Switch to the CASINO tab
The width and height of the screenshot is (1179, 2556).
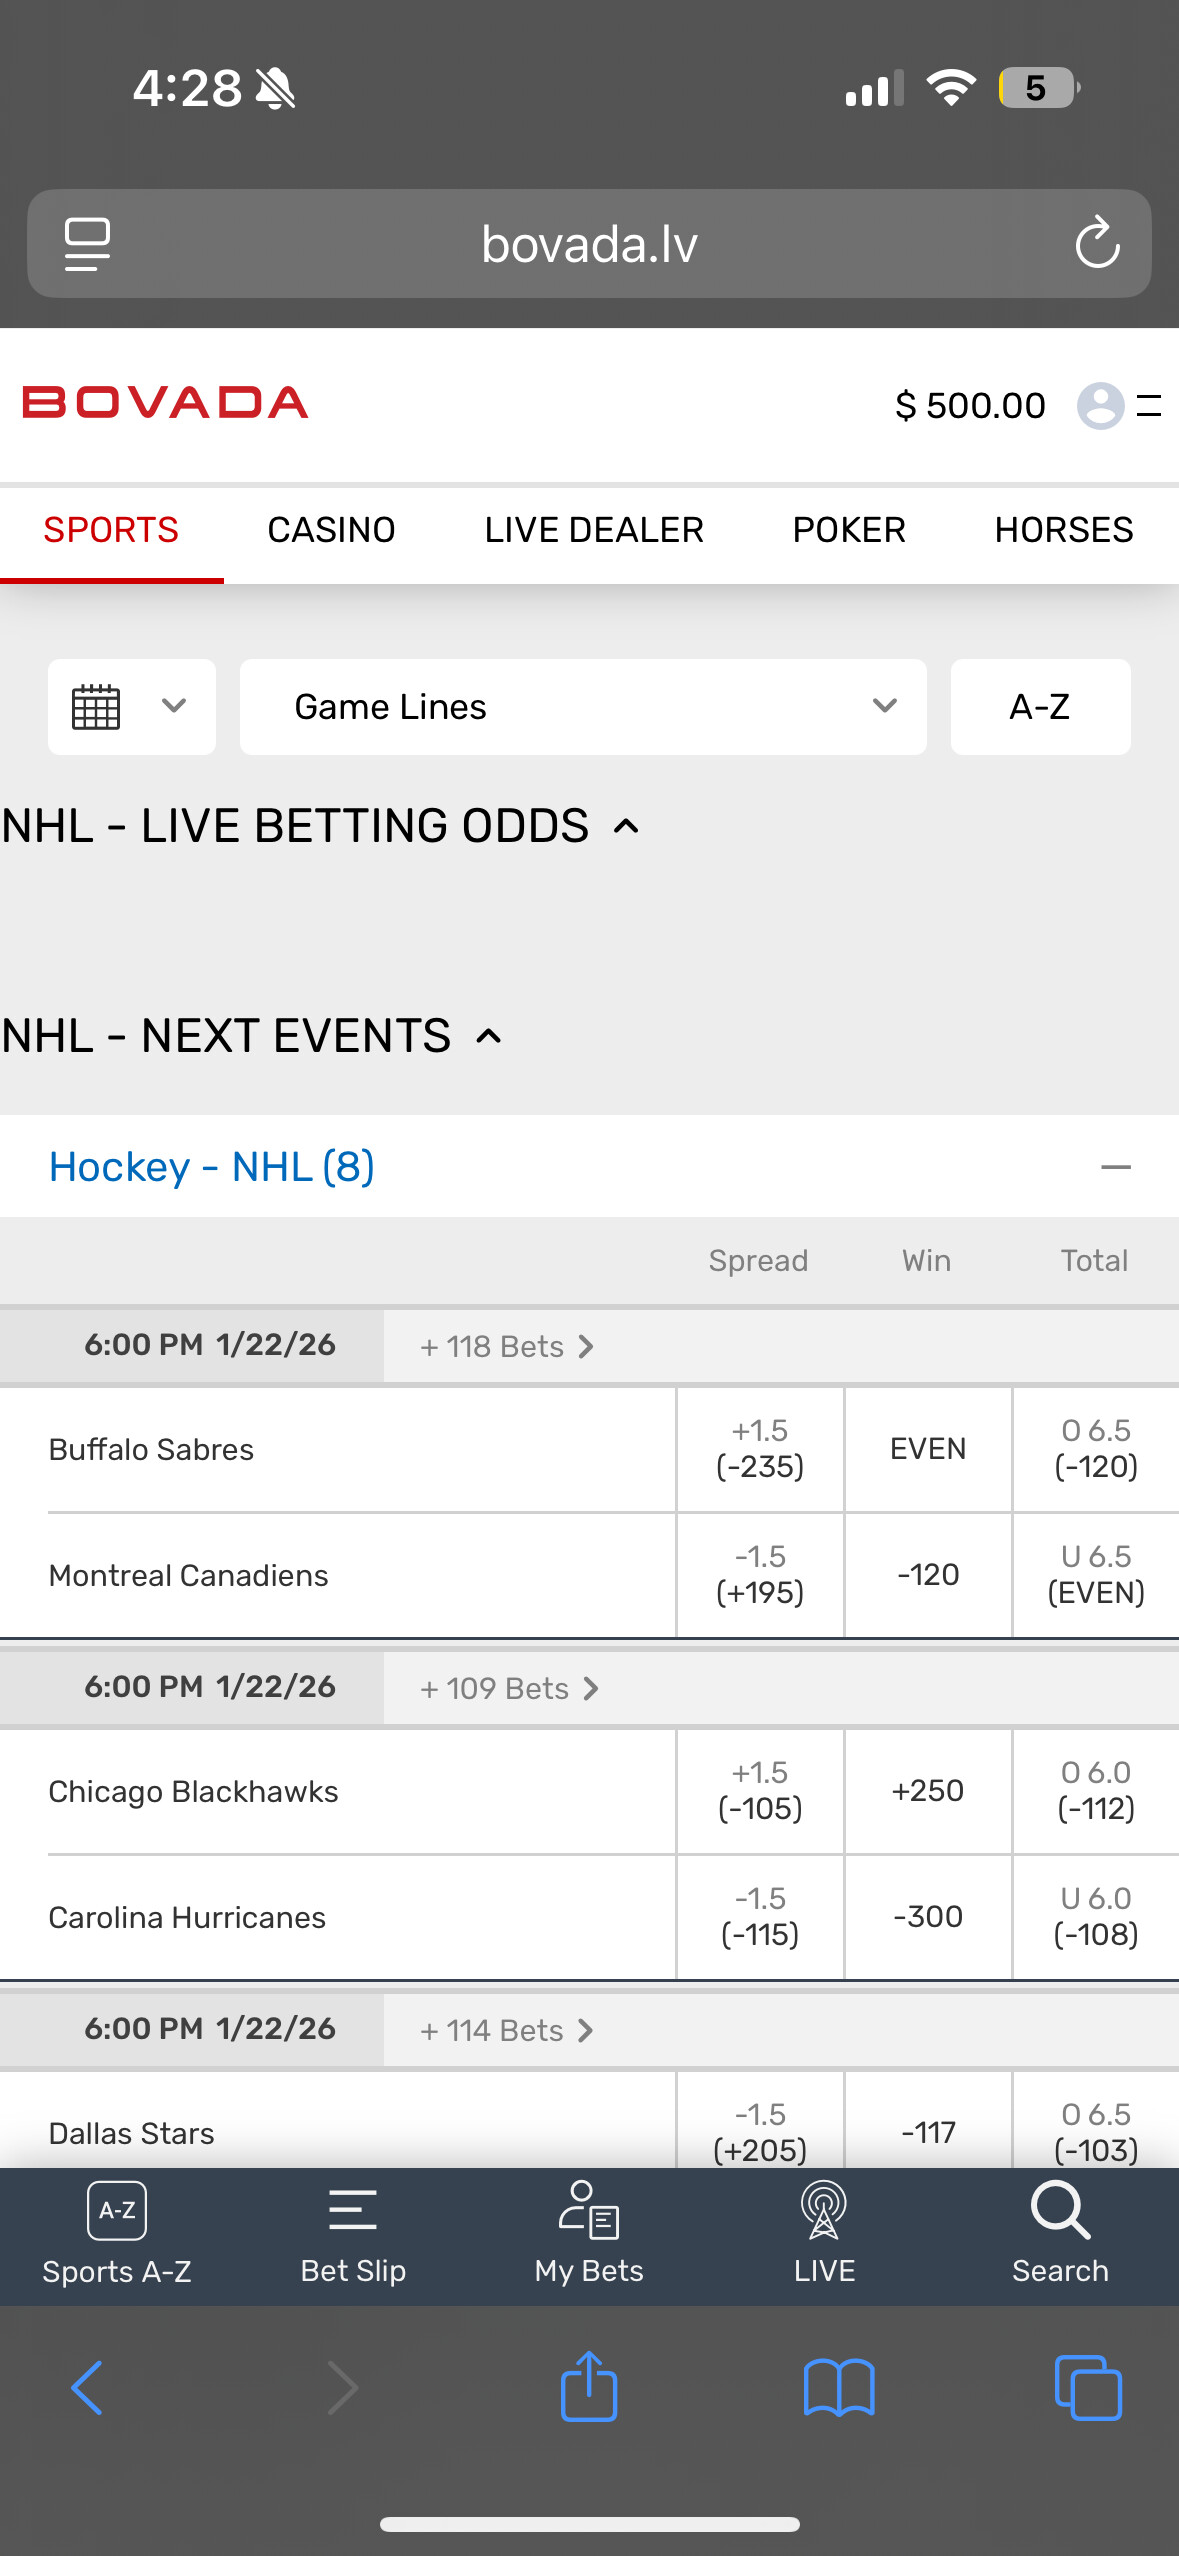(331, 530)
